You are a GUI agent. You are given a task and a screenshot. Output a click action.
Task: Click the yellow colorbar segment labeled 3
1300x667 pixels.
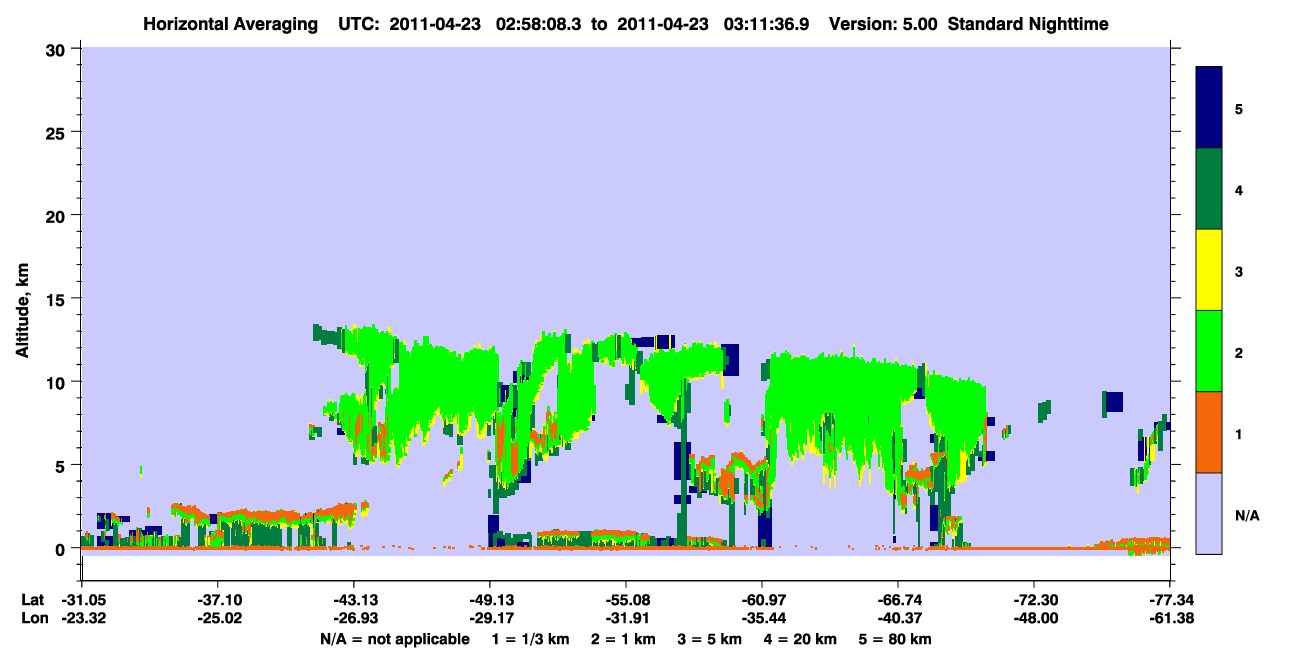click(1209, 270)
